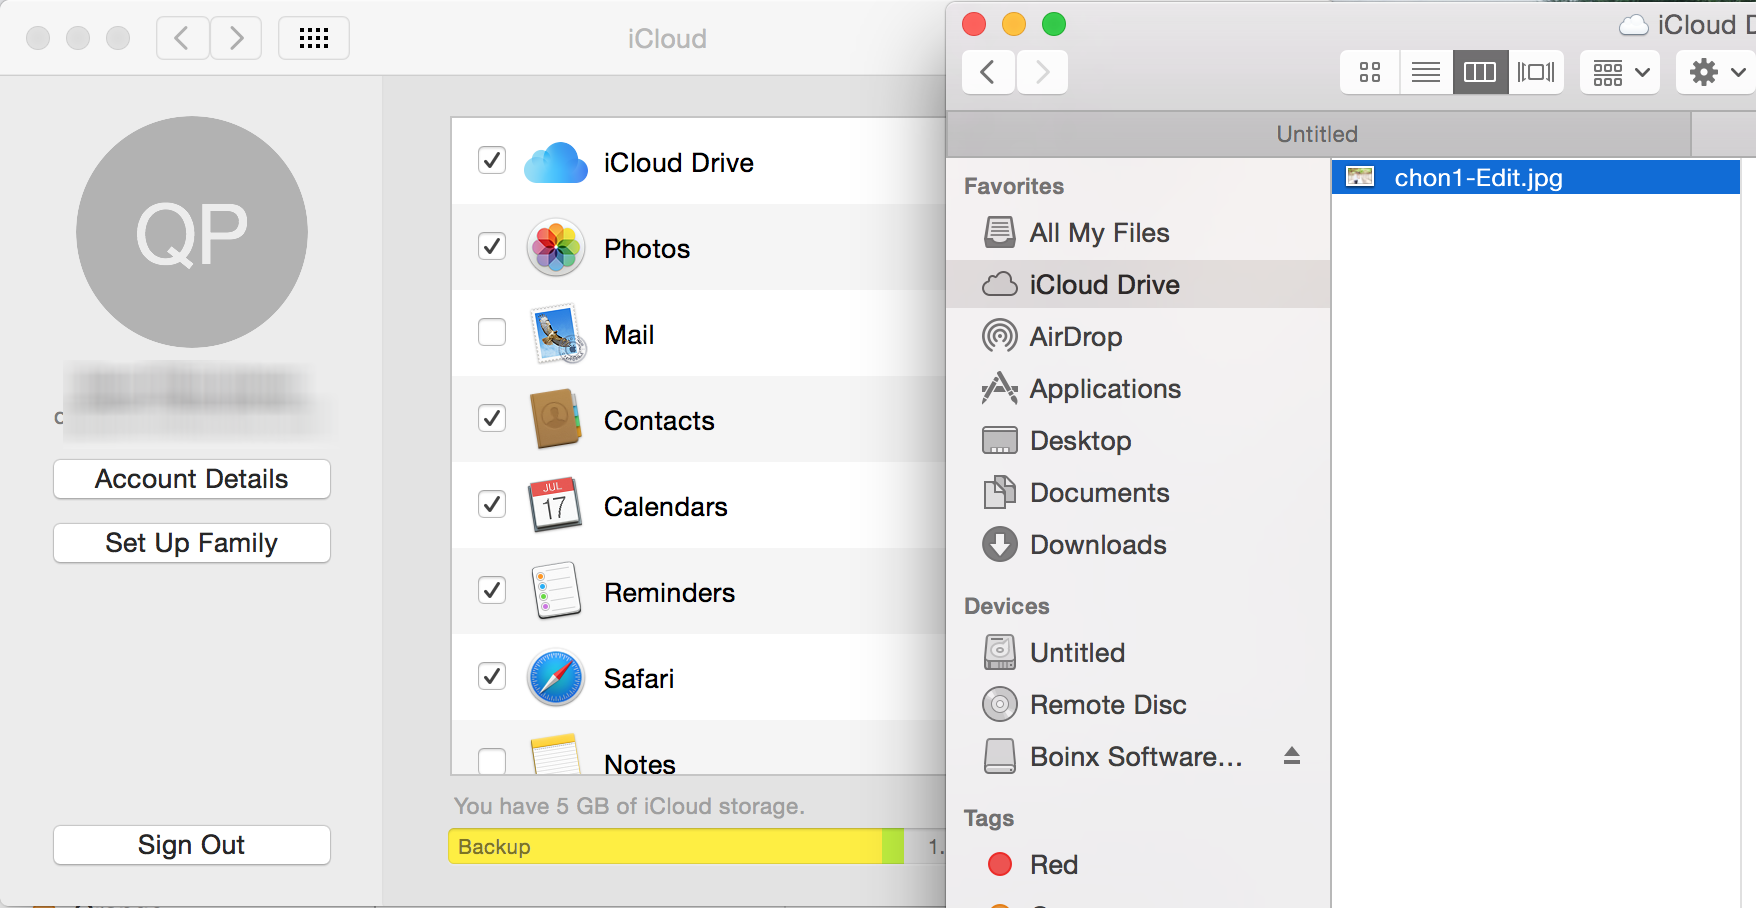Open Desktop in Finder sidebar
Viewport: 1756px width, 908px height.
[1138, 441]
